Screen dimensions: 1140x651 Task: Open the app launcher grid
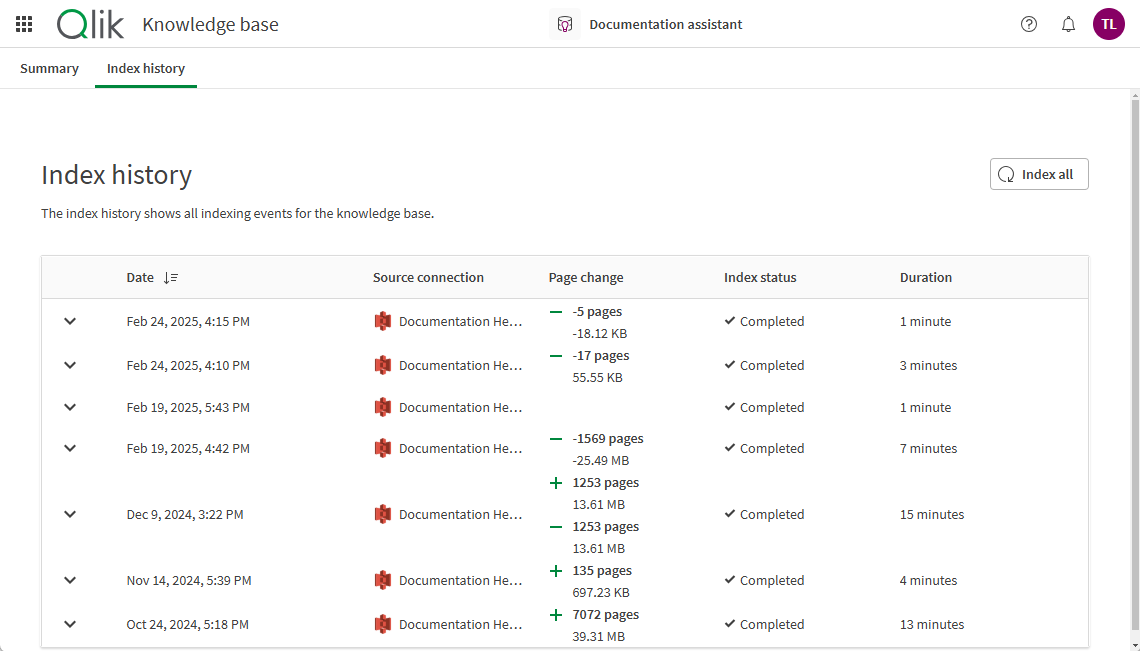(24, 24)
